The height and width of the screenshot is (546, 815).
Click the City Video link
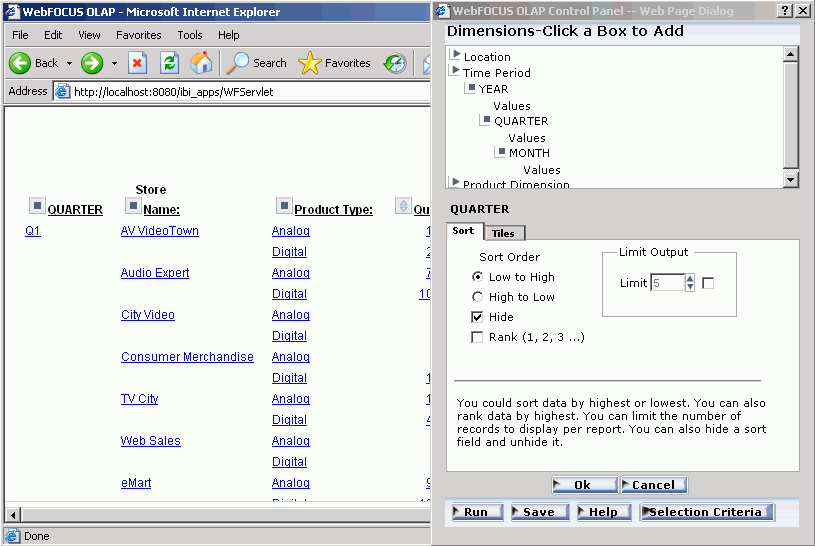pyautogui.click(x=148, y=315)
